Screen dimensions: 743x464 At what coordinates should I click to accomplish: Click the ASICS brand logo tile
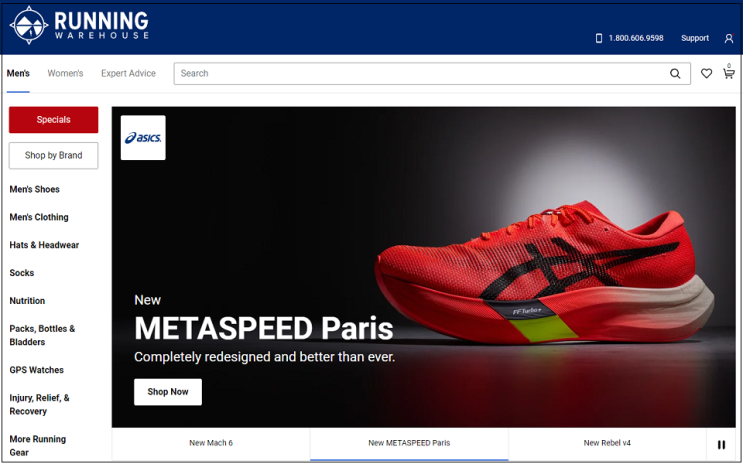tap(143, 137)
